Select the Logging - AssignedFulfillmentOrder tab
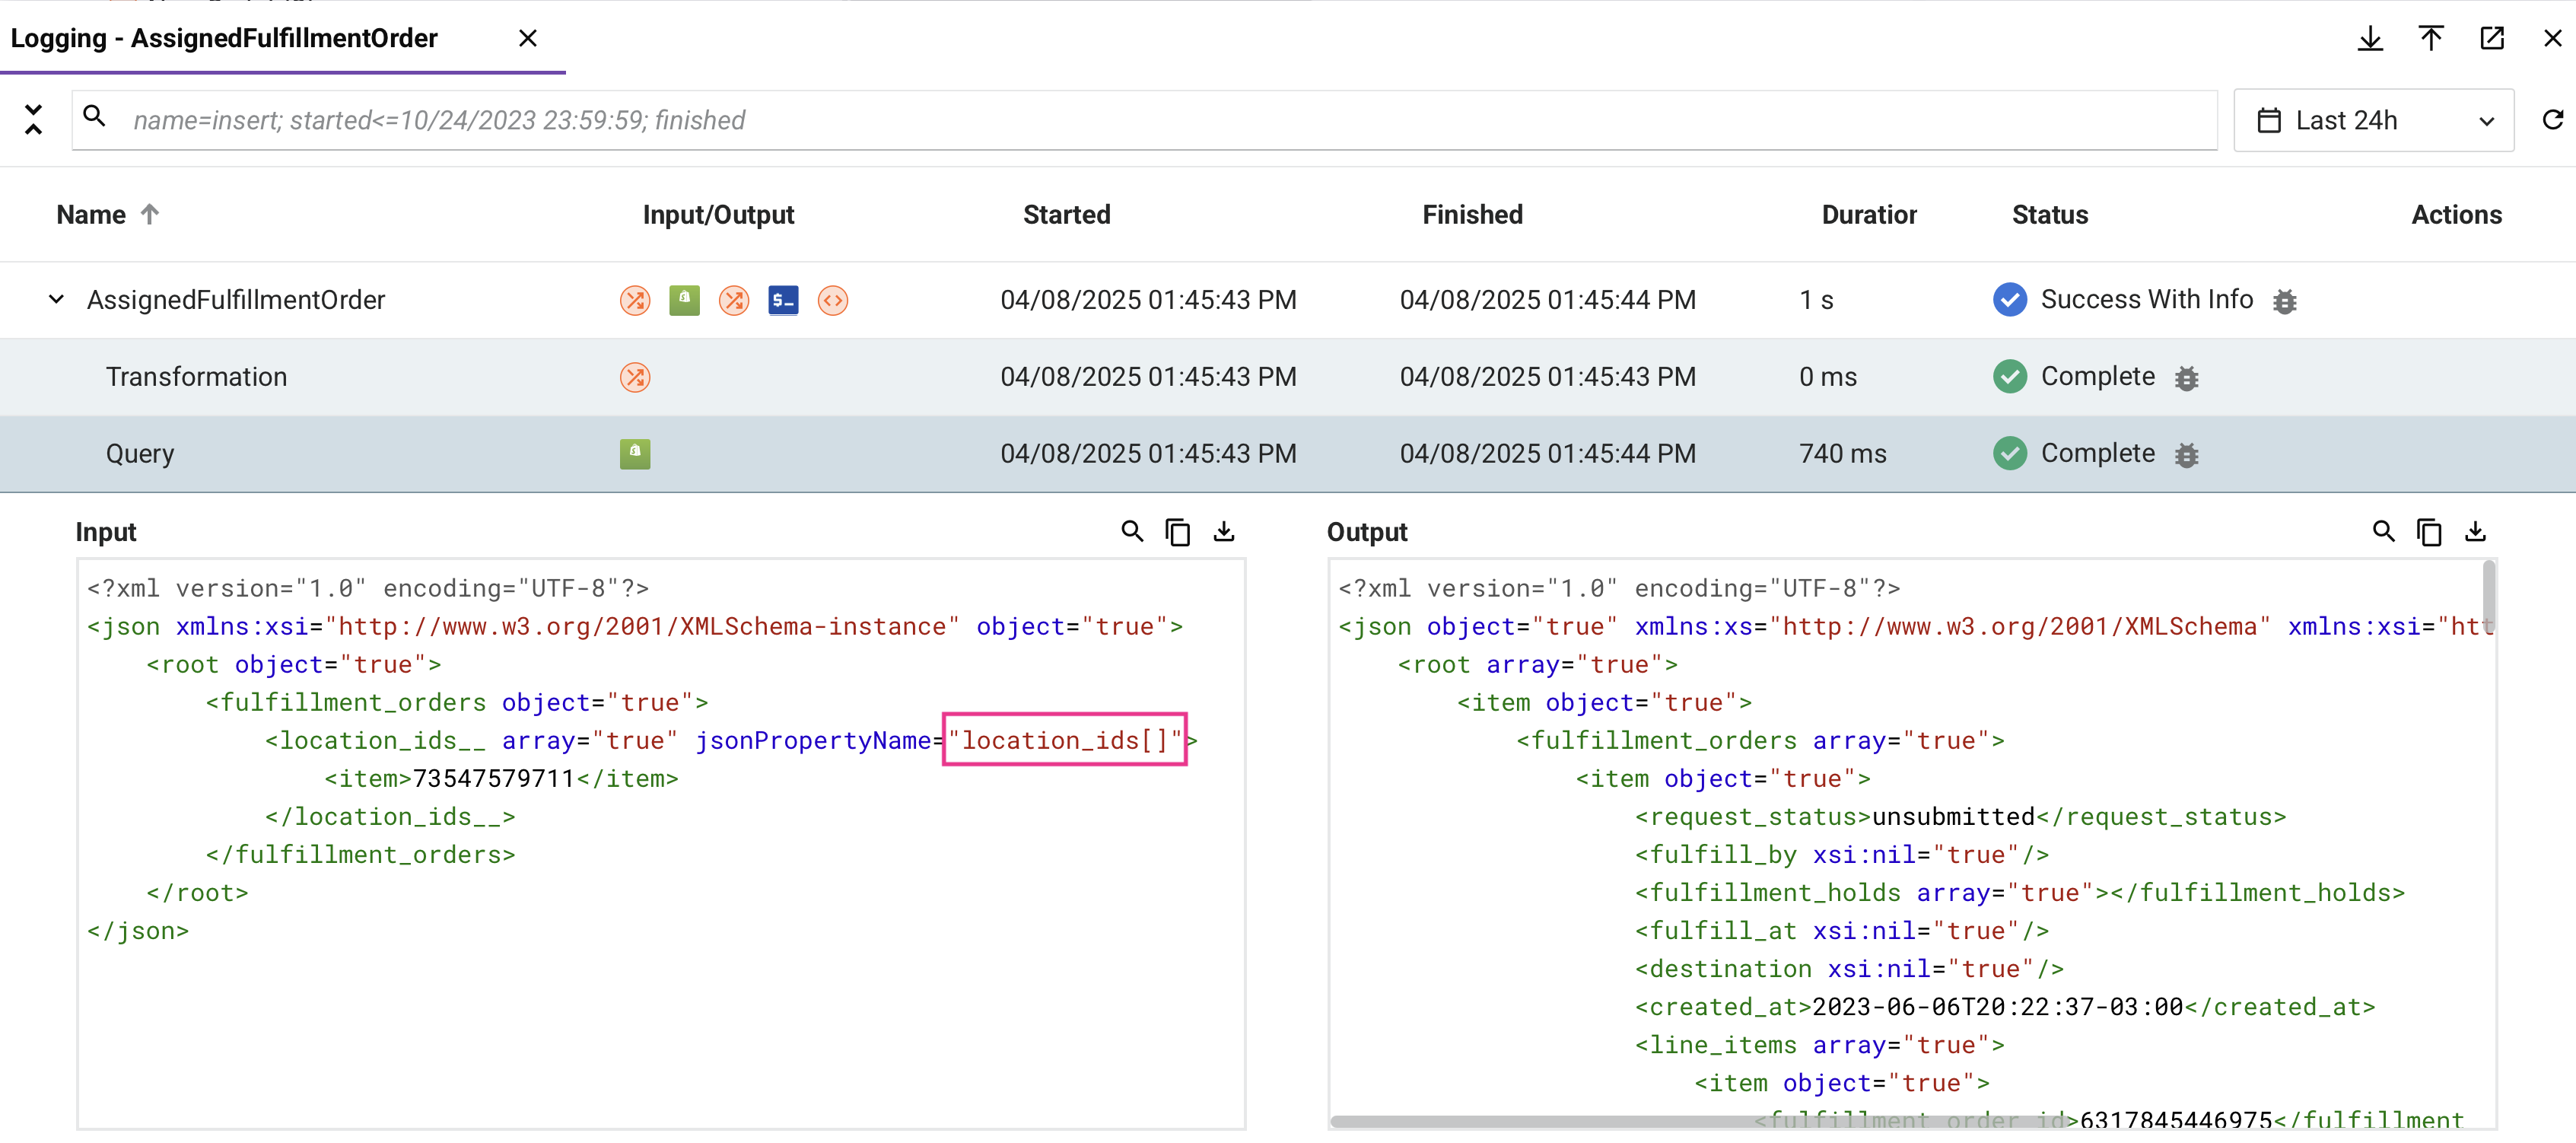 (x=224, y=38)
